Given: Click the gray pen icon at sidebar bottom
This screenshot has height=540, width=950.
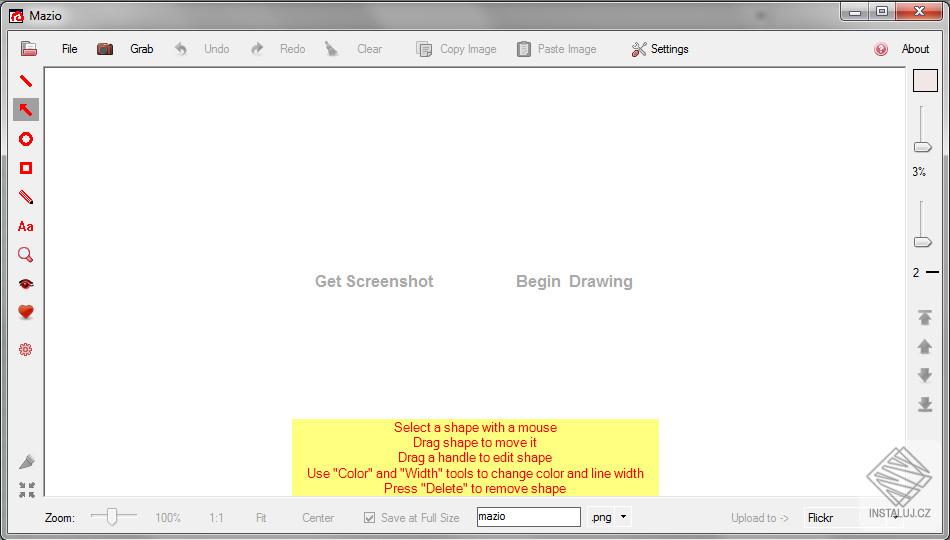Looking at the screenshot, I should click(x=27, y=462).
